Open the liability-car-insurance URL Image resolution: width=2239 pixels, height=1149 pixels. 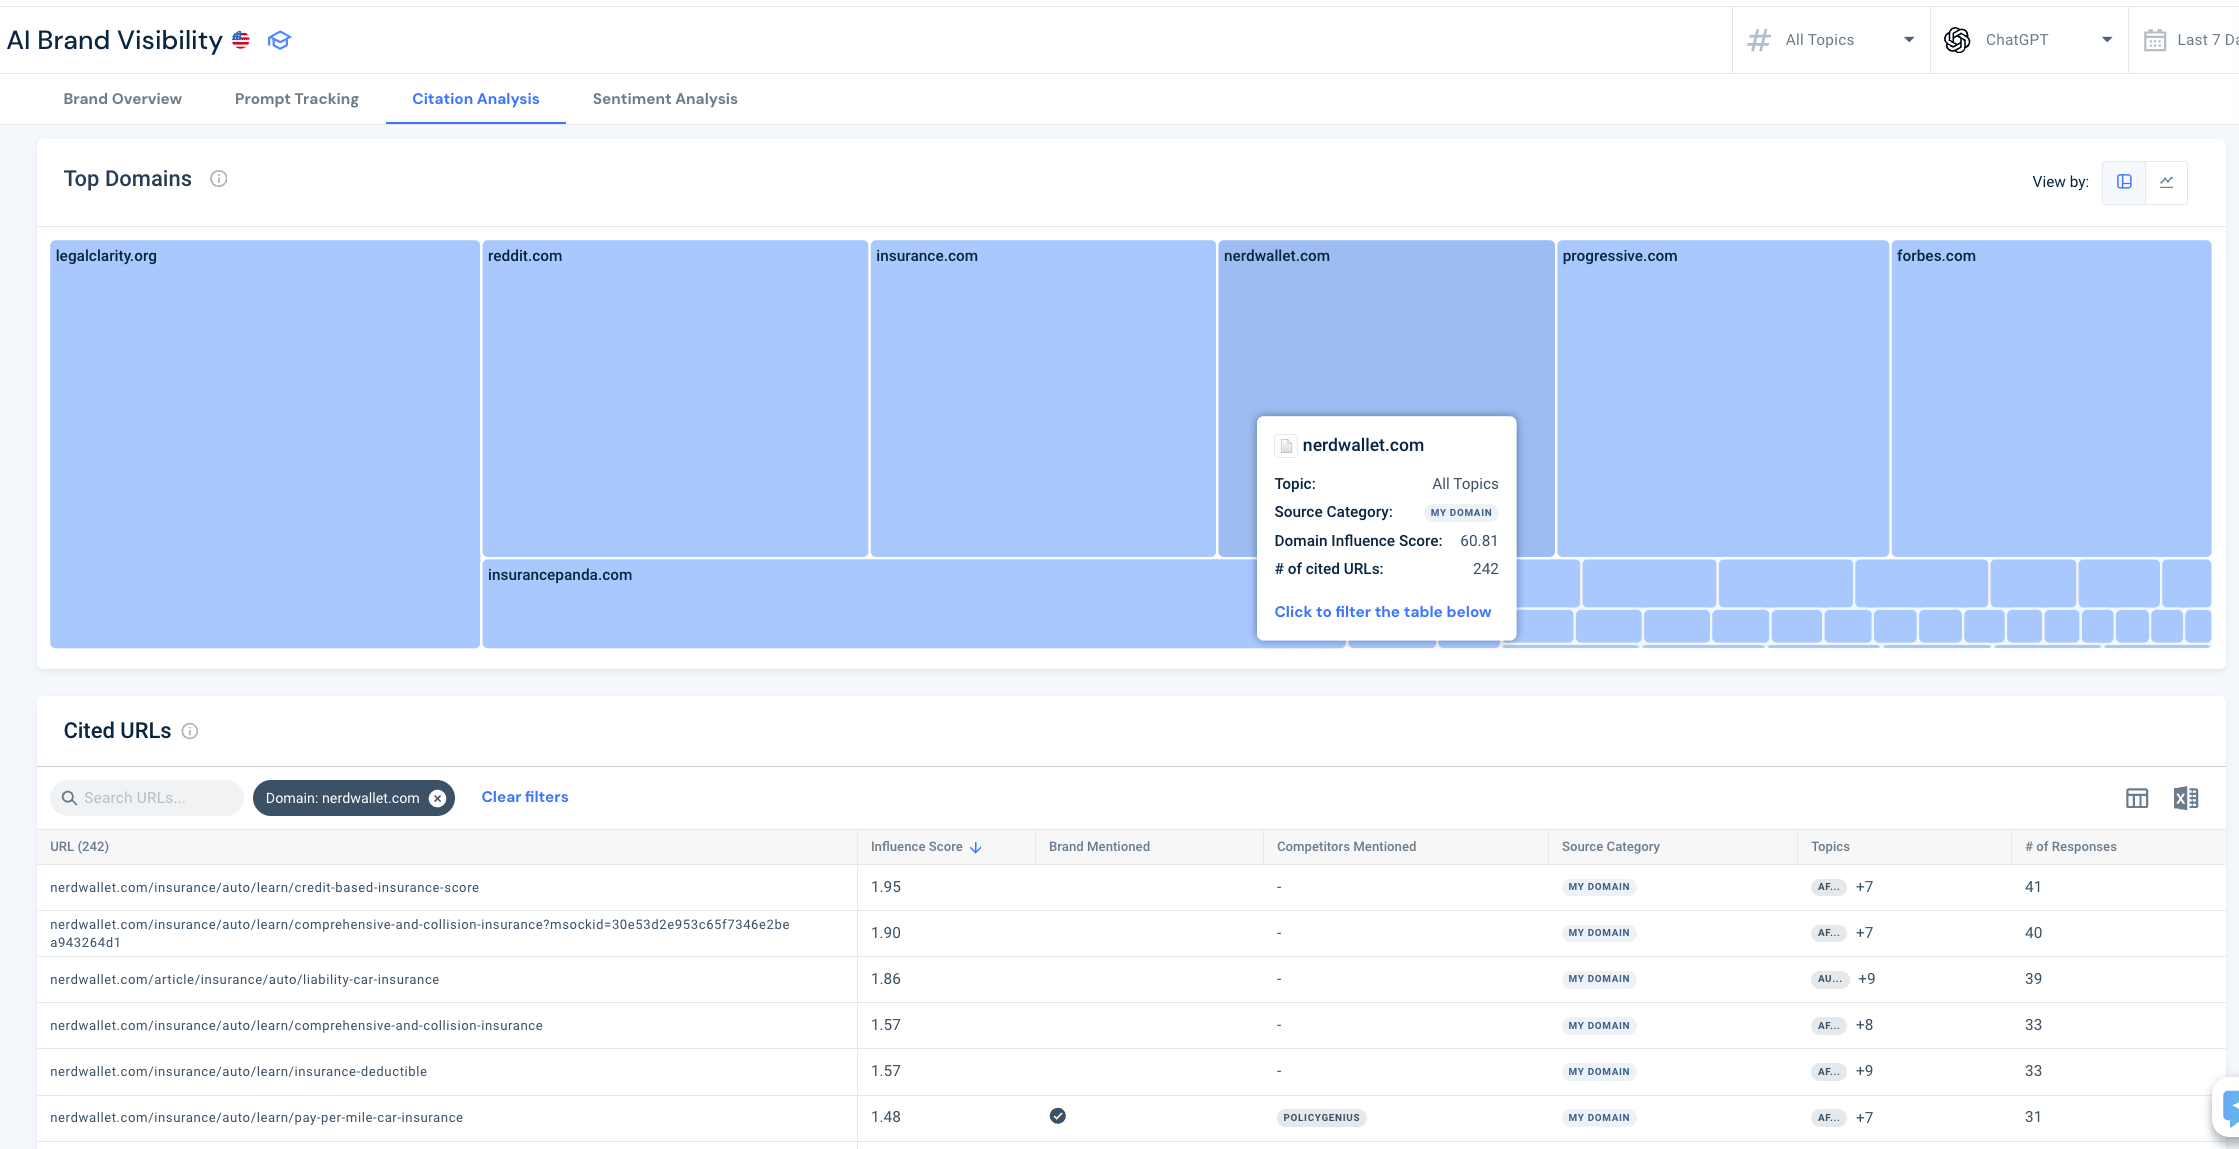[x=244, y=980]
